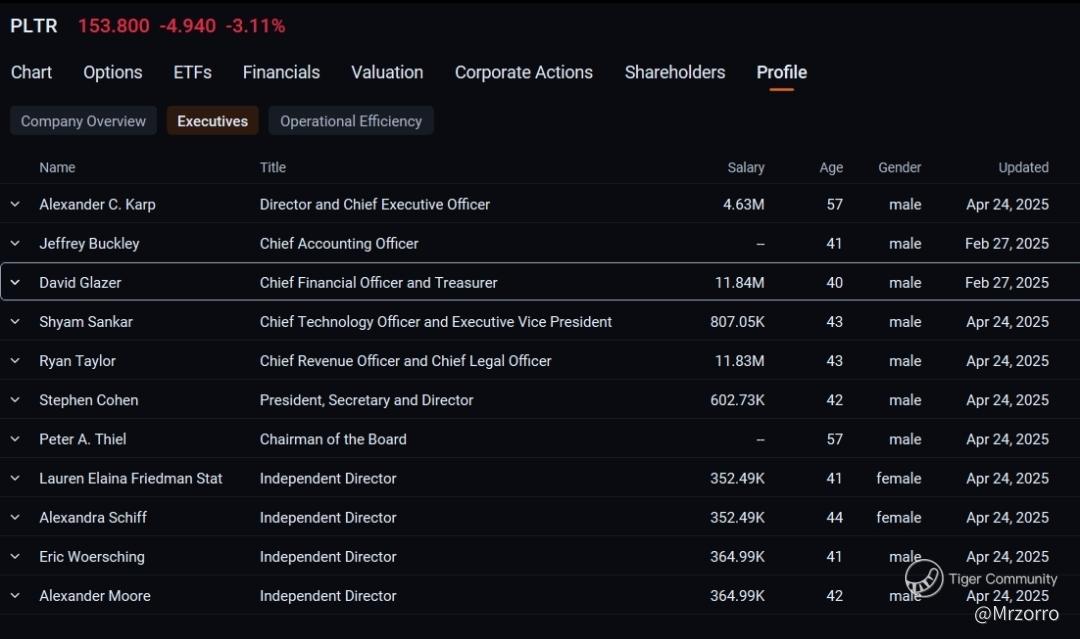Viewport: 1080px width, 639px height.
Task: Open the Valuation tab
Action: (x=387, y=72)
